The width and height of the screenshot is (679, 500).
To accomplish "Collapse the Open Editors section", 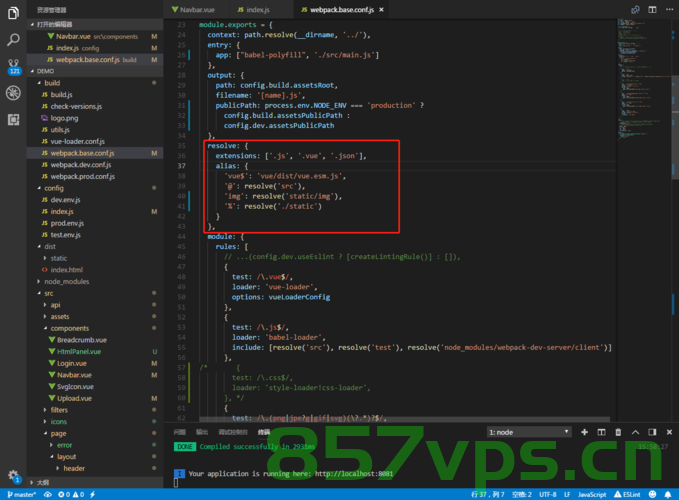I will (x=95, y=24).
